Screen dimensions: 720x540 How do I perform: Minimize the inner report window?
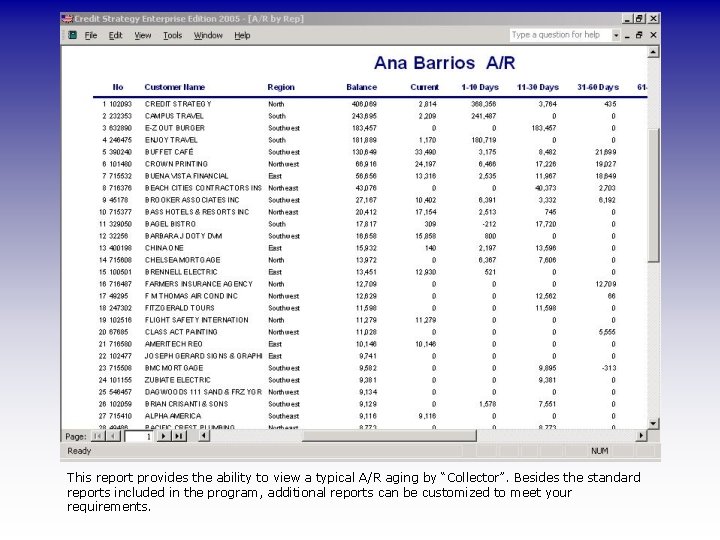tap(627, 35)
